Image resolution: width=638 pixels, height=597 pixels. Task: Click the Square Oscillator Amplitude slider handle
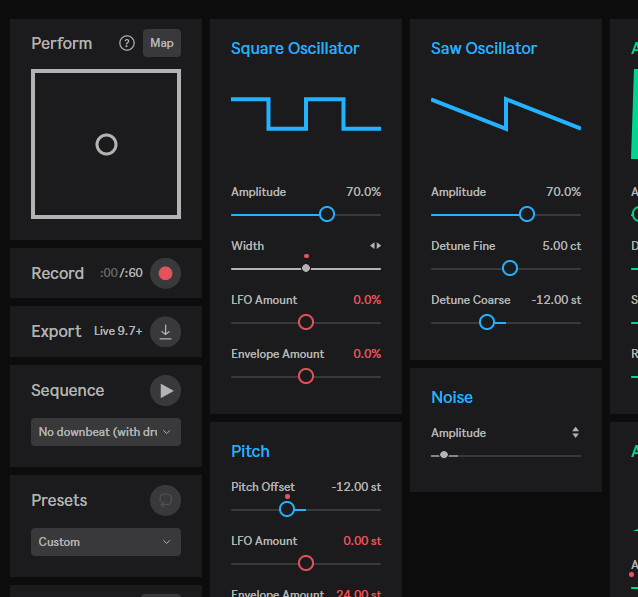coord(327,214)
